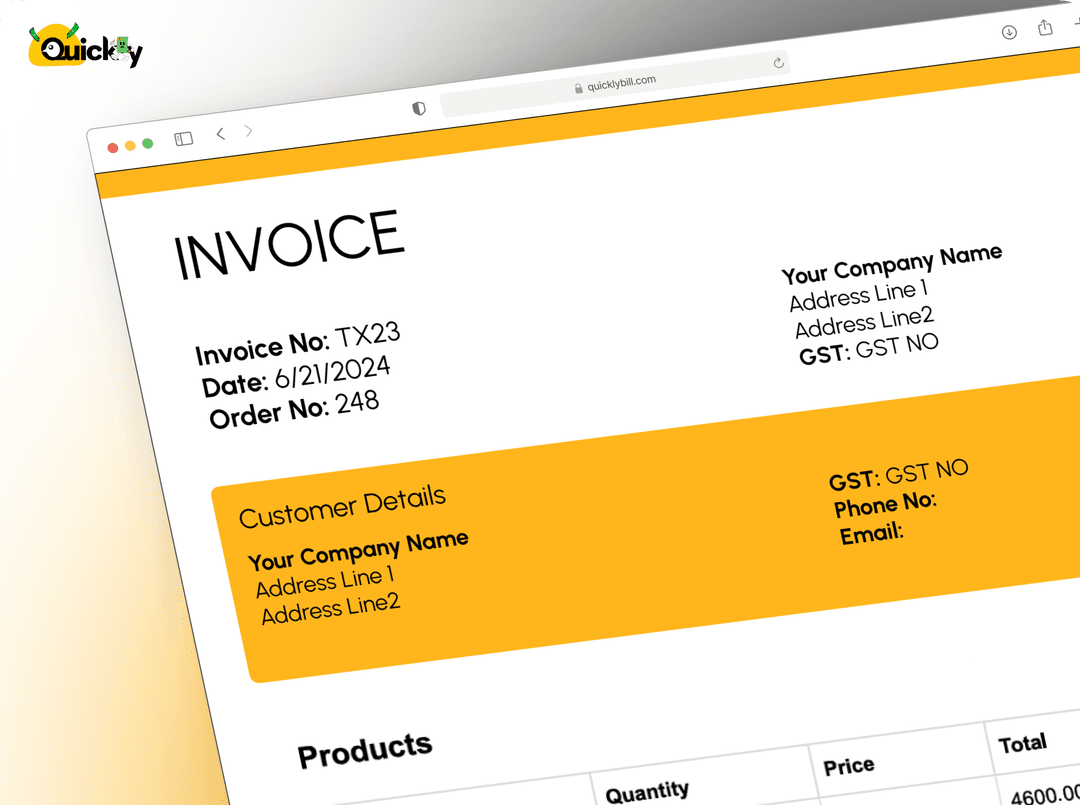Select Your Company Name in the invoice header
Image resolution: width=1080 pixels, height=805 pixels.
click(x=892, y=264)
